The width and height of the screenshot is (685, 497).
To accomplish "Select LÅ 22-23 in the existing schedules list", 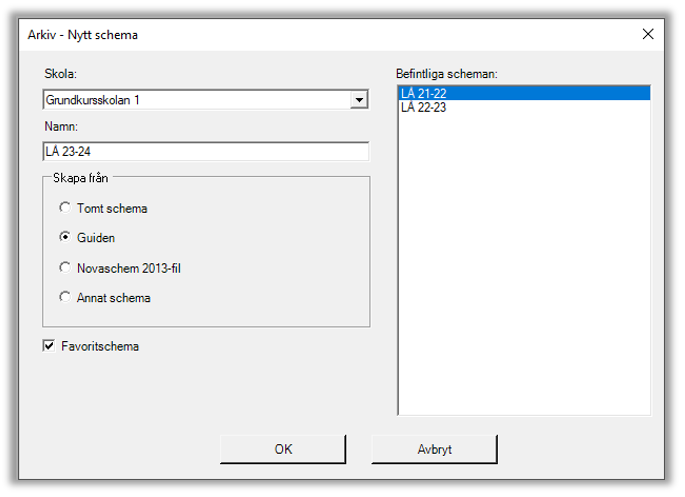I will pos(524,108).
